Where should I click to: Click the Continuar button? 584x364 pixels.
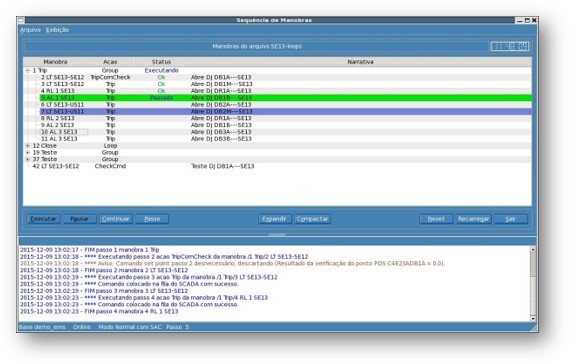(x=115, y=219)
